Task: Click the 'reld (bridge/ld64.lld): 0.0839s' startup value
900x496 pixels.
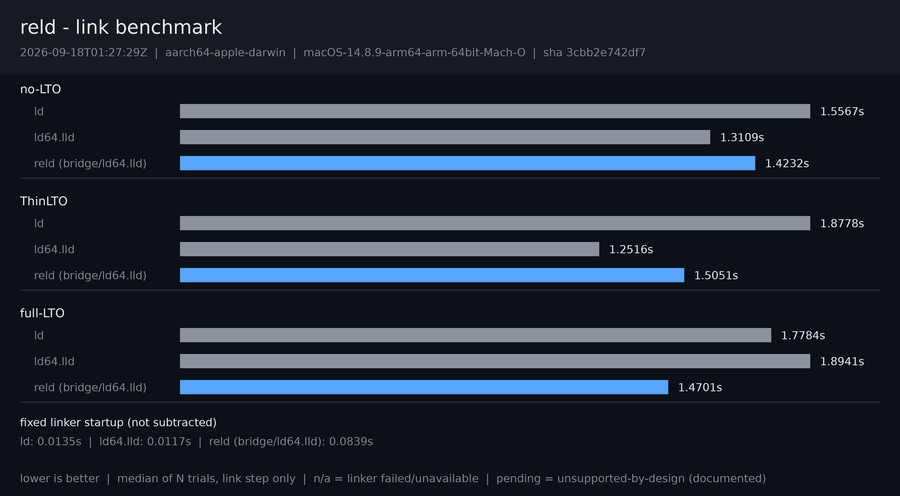Action: click(x=291, y=441)
